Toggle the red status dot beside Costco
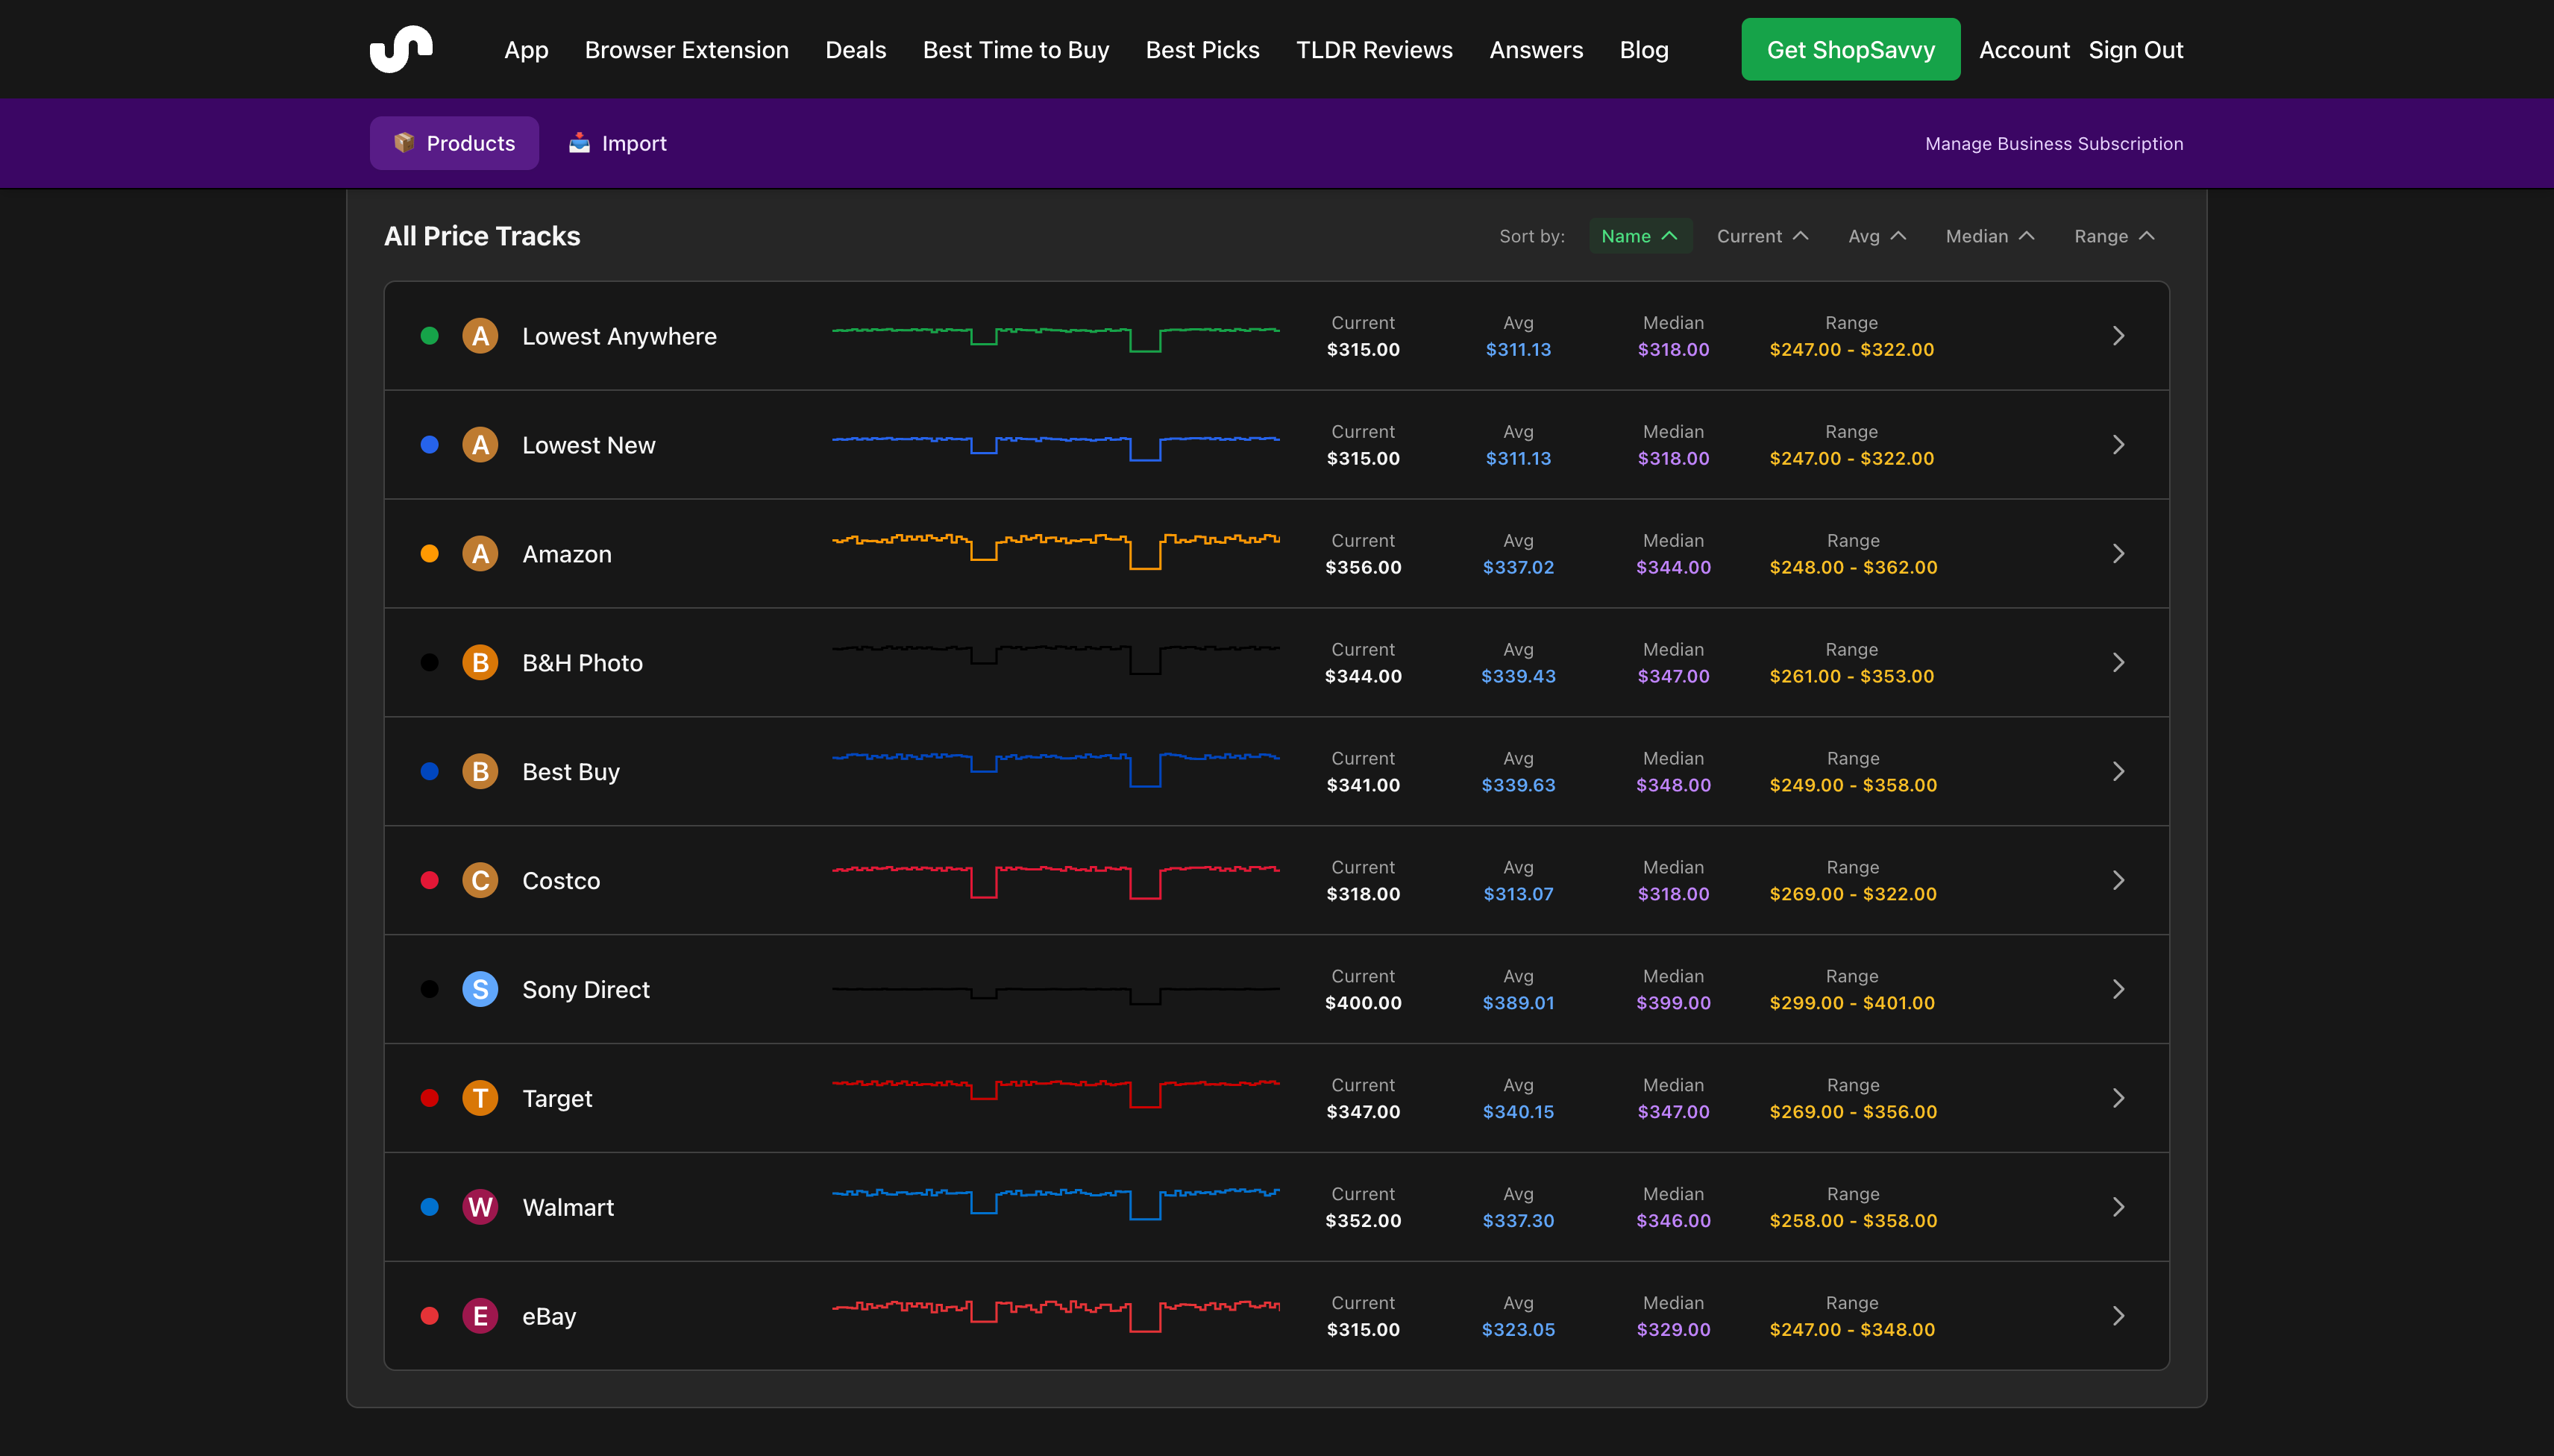This screenshot has width=2554, height=1456. tap(430, 880)
